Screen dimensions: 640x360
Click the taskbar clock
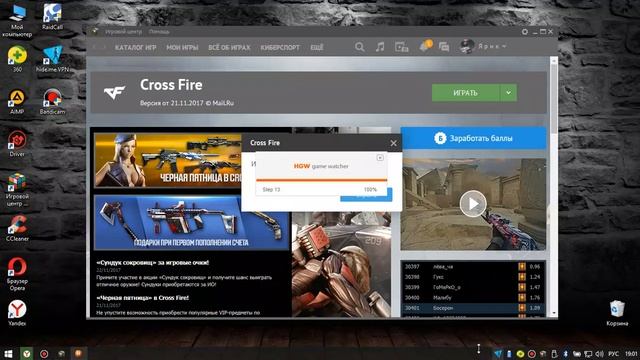(x=631, y=353)
